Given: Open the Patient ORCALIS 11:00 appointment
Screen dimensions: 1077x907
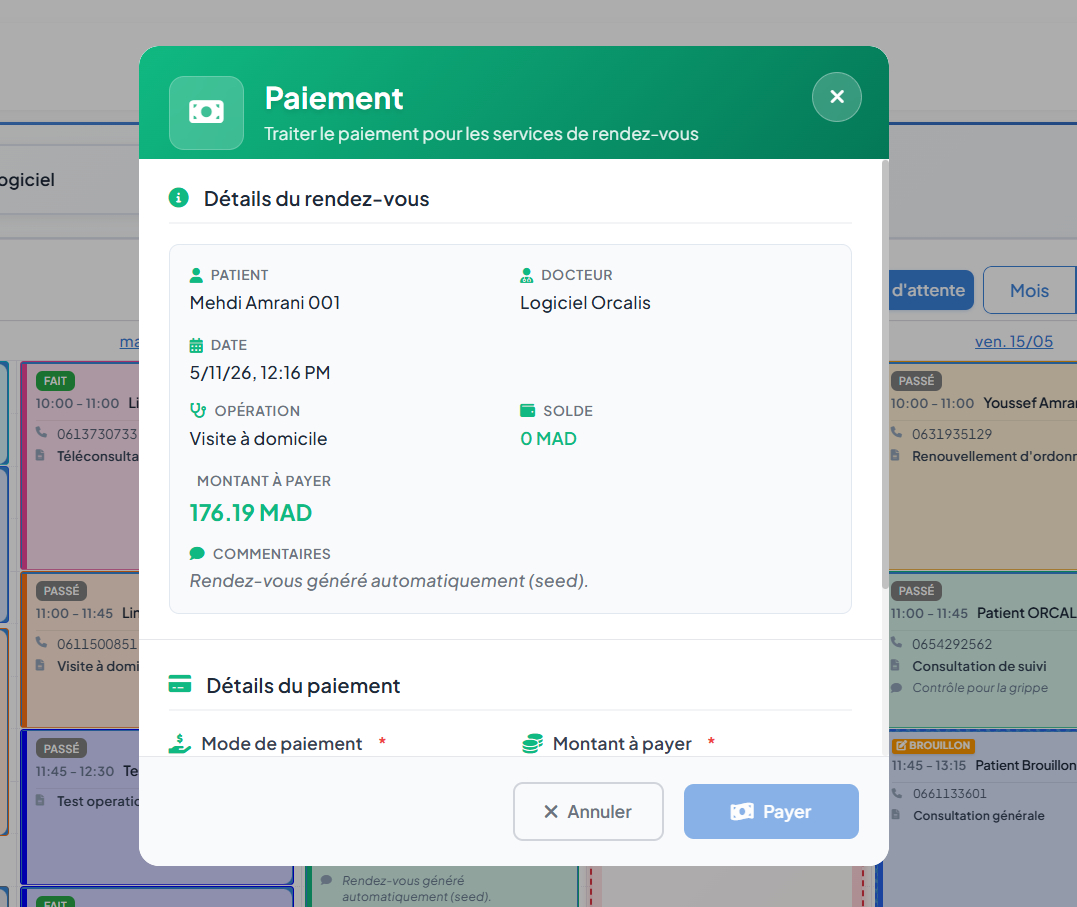Looking at the screenshot, I should 982,649.
